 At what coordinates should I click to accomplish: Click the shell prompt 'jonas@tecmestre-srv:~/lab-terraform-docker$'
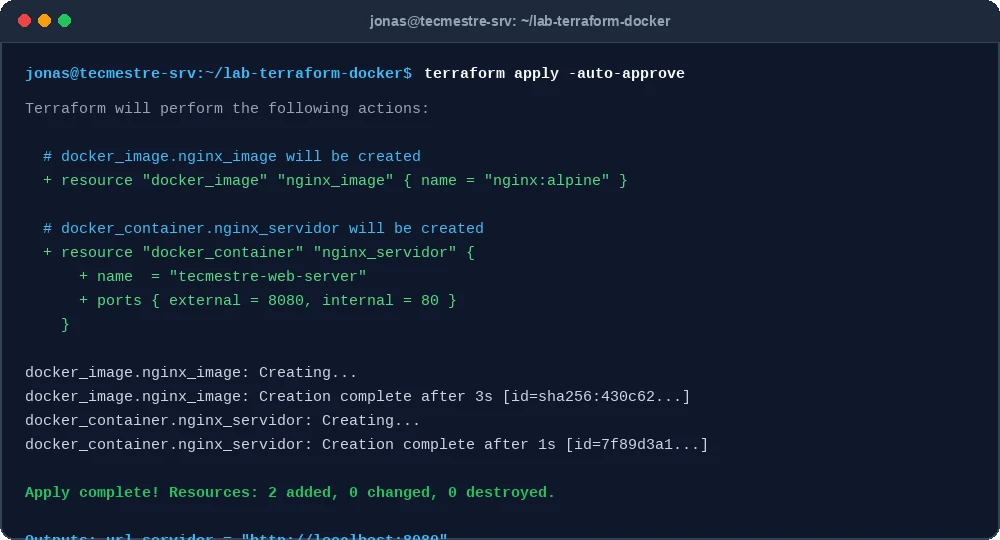click(219, 73)
